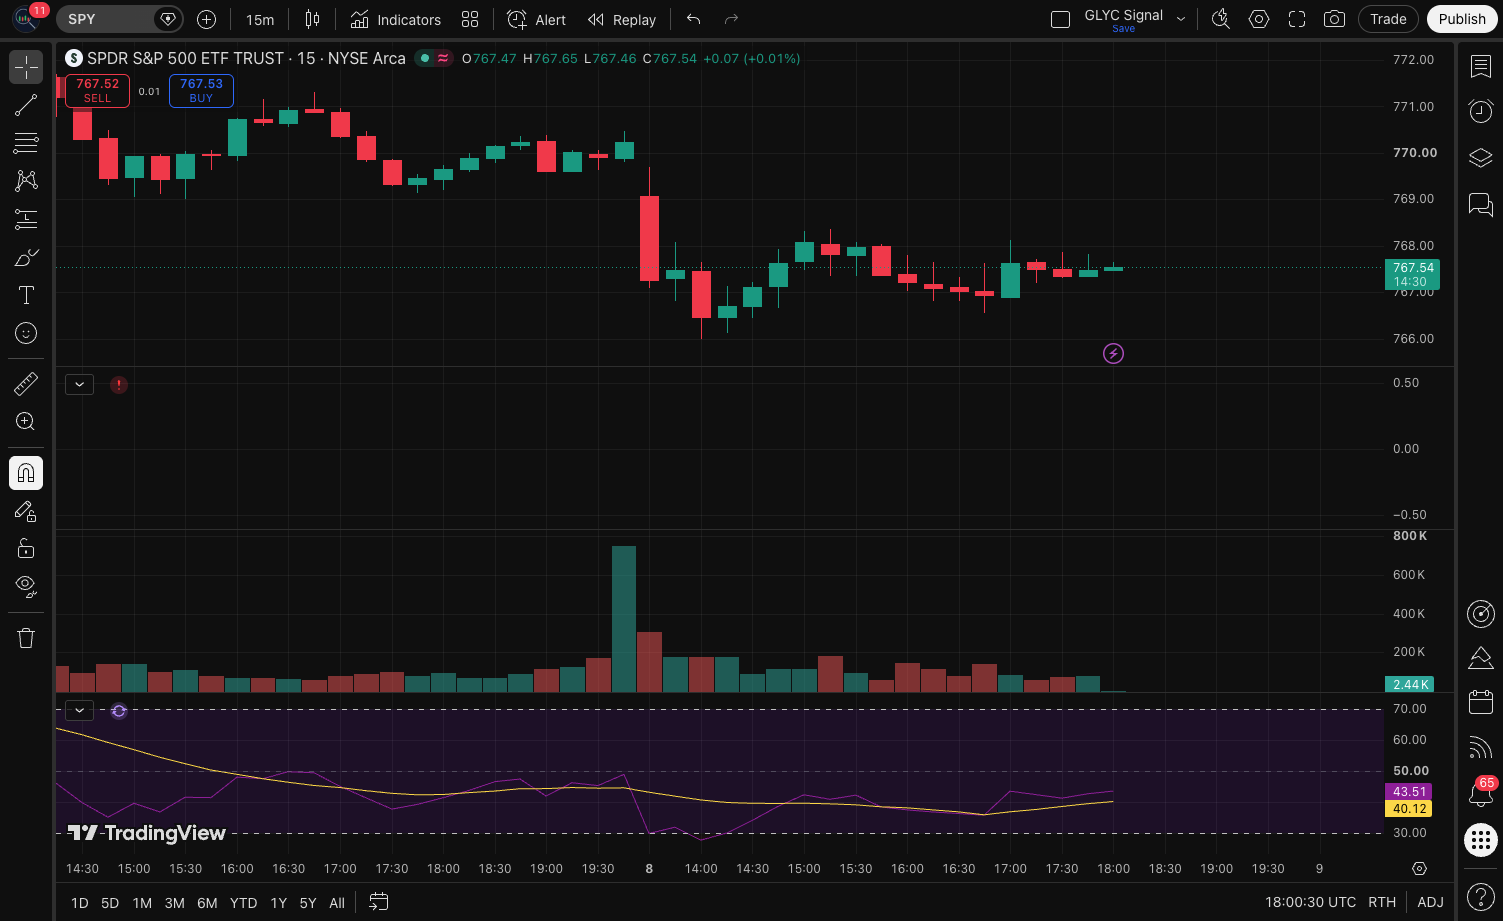Take a chart snapshot with camera icon
Image resolution: width=1503 pixels, height=921 pixels.
click(x=1334, y=19)
